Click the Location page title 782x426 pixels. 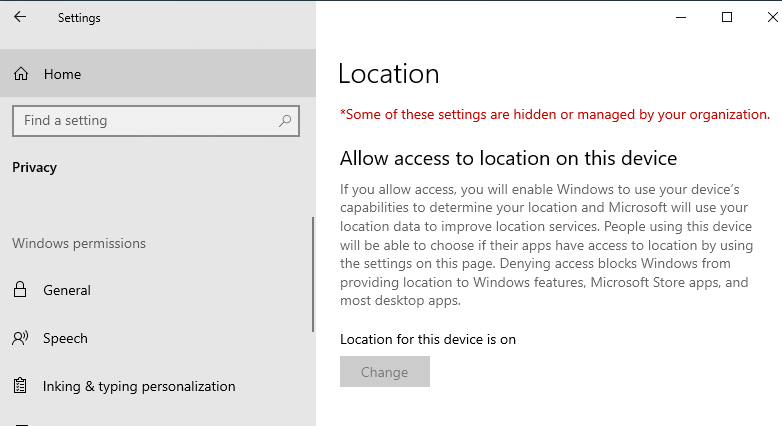click(x=389, y=74)
